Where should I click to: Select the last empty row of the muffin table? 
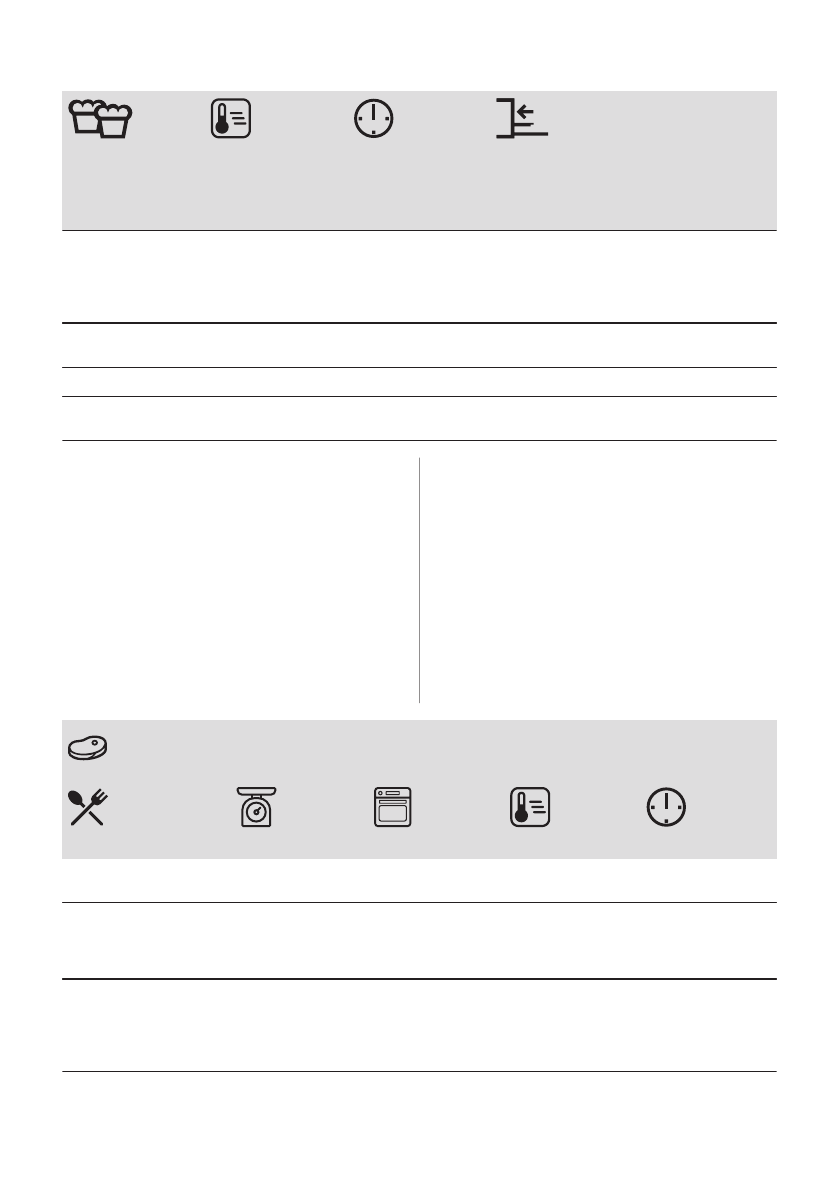pos(419,419)
